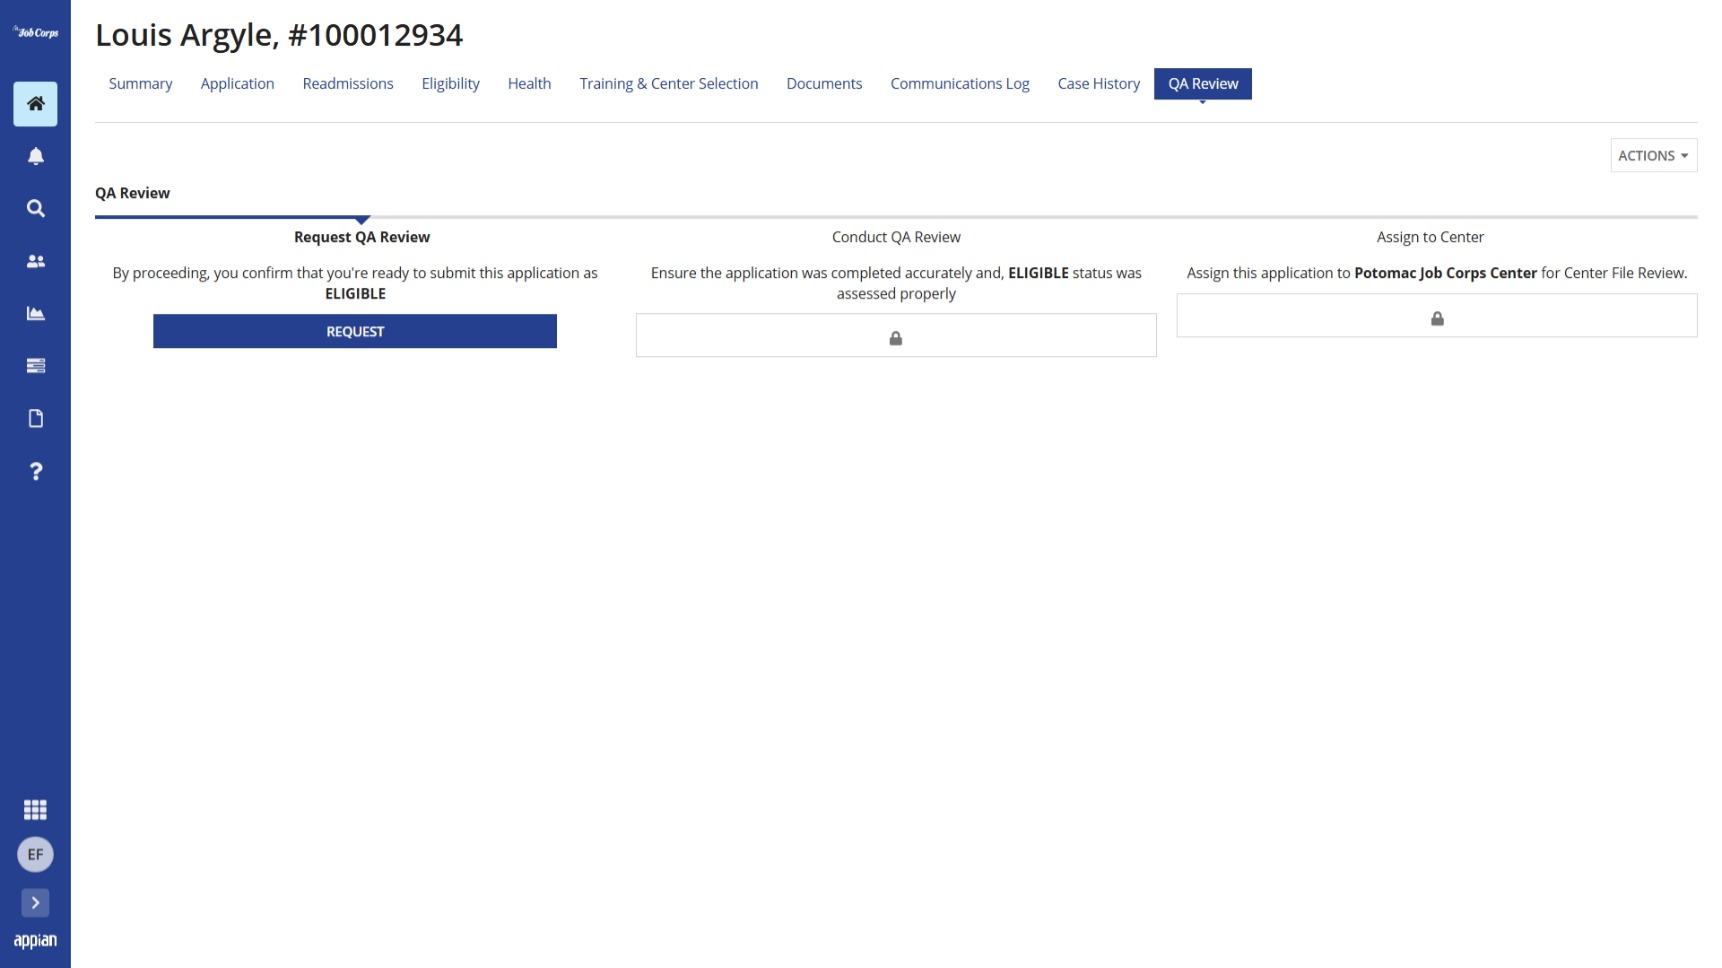
Task: Click locked Conduct QA Review box
Action: (896, 335)
